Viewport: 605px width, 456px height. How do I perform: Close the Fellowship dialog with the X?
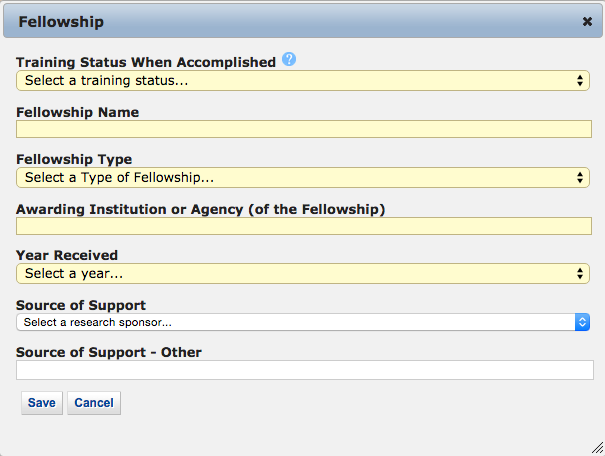click(587, 21)
